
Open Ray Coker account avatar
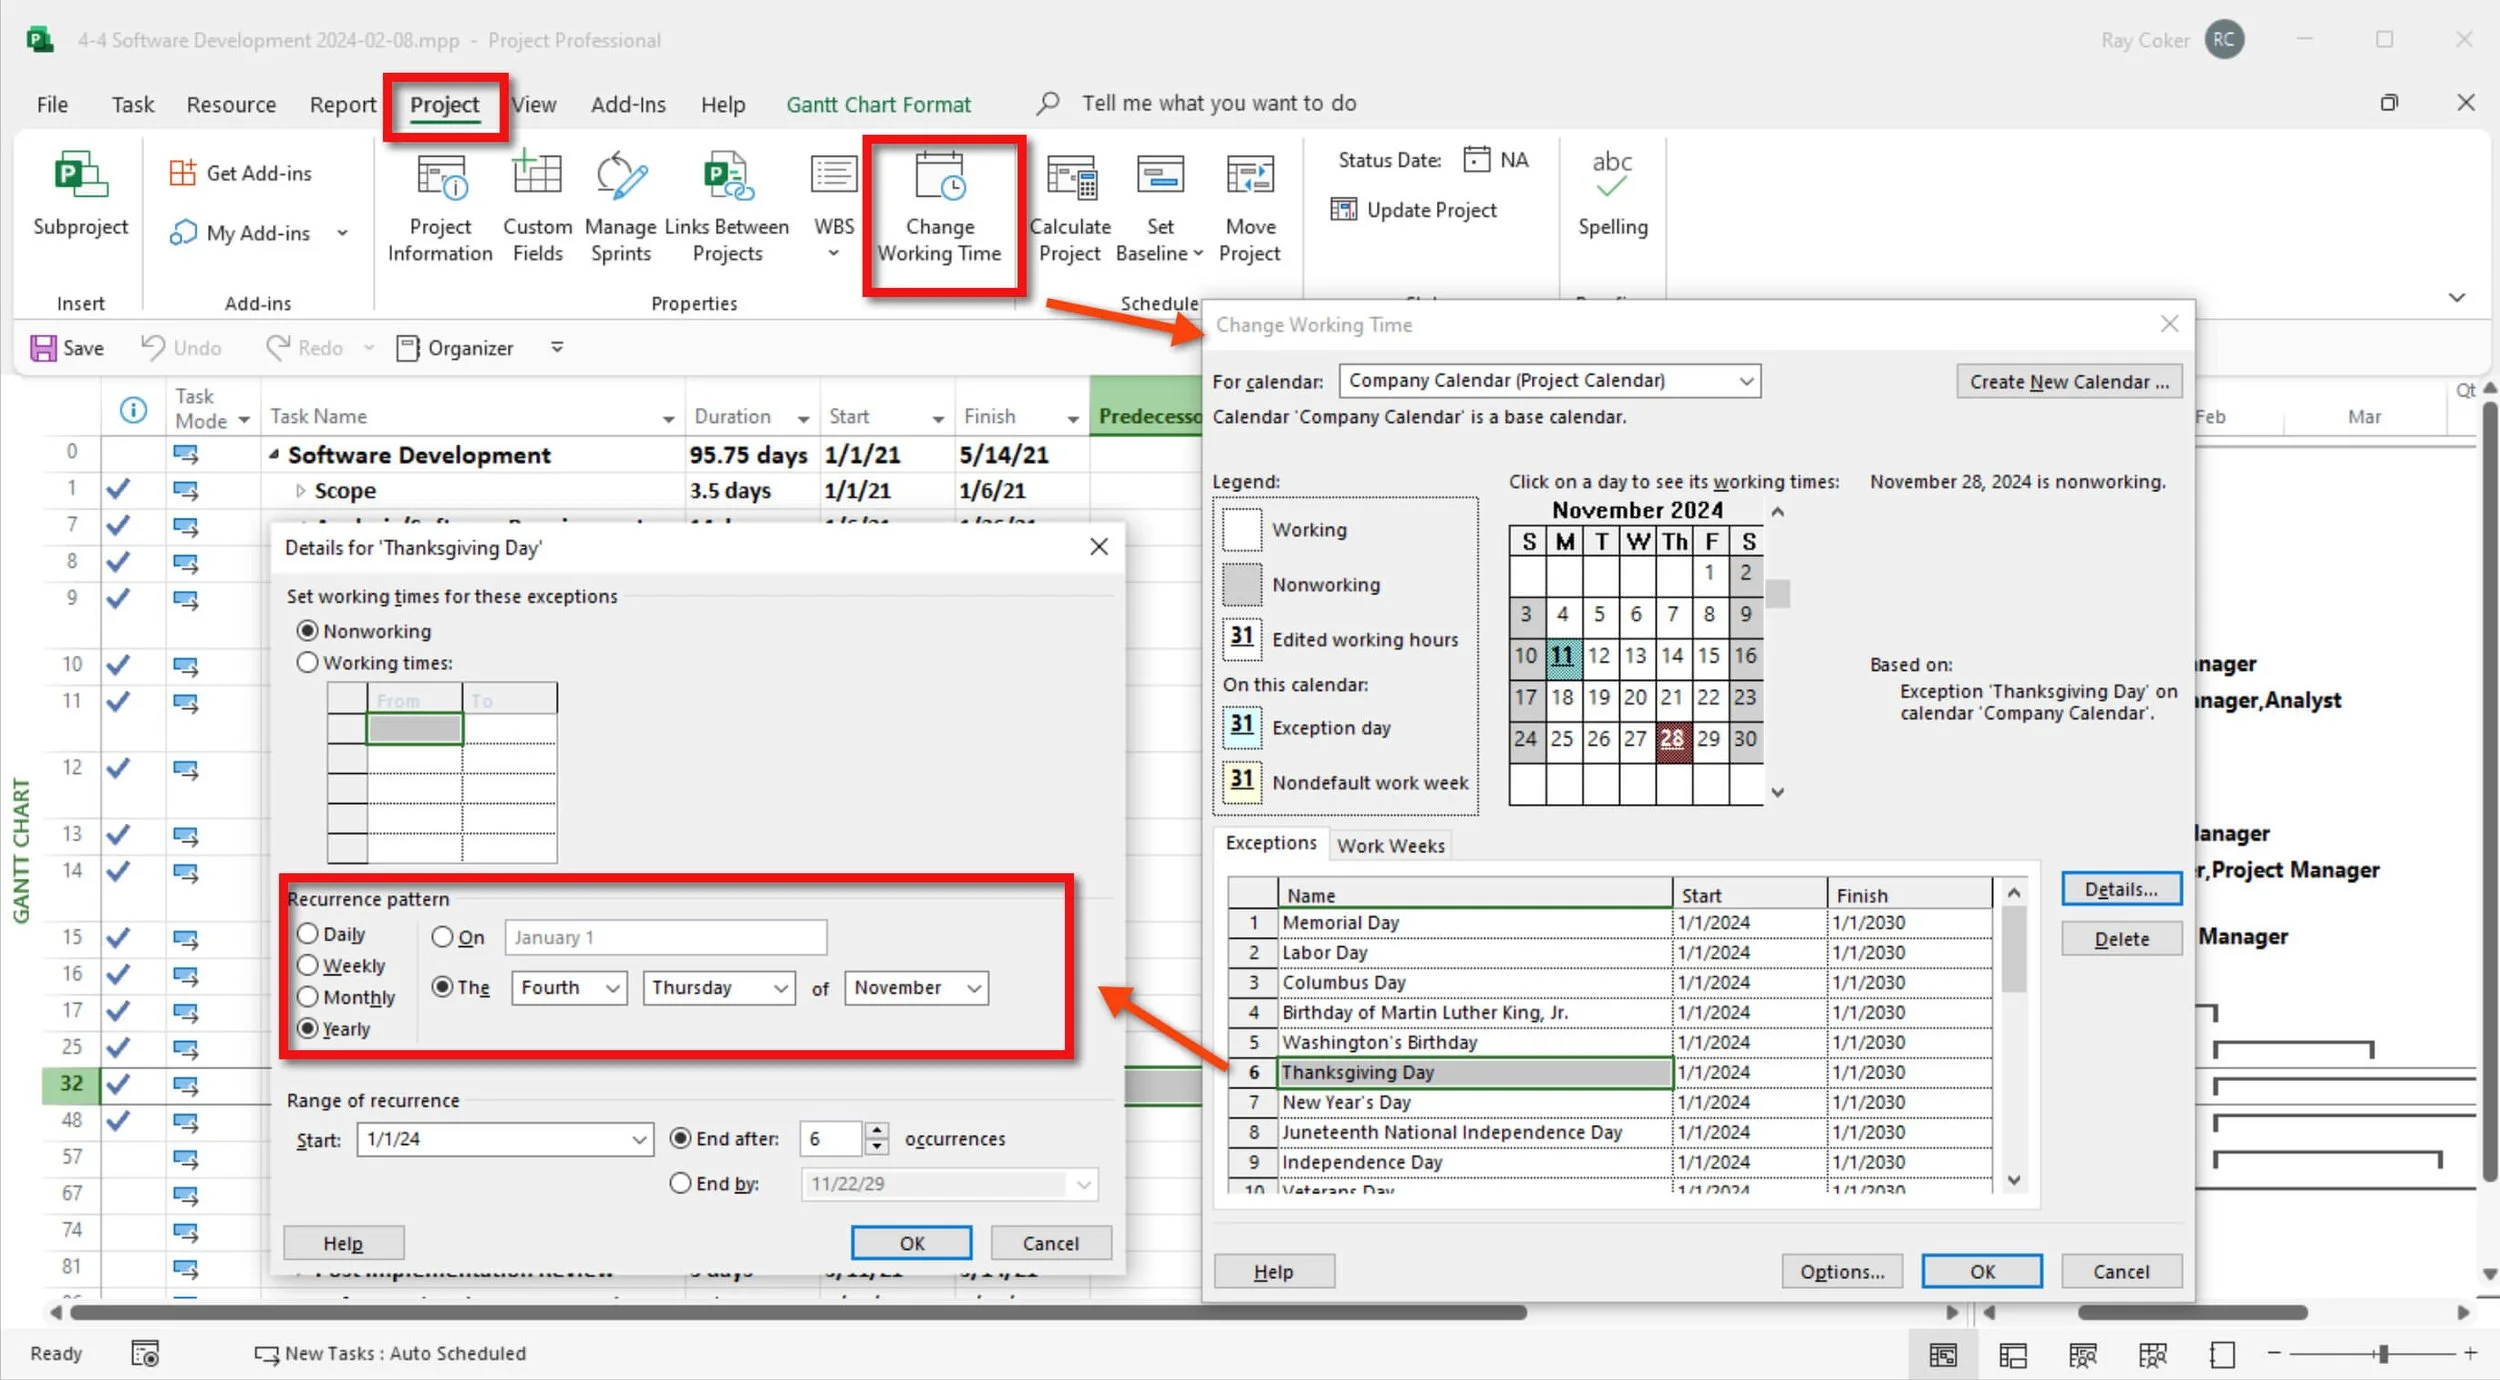point(2224,40)
